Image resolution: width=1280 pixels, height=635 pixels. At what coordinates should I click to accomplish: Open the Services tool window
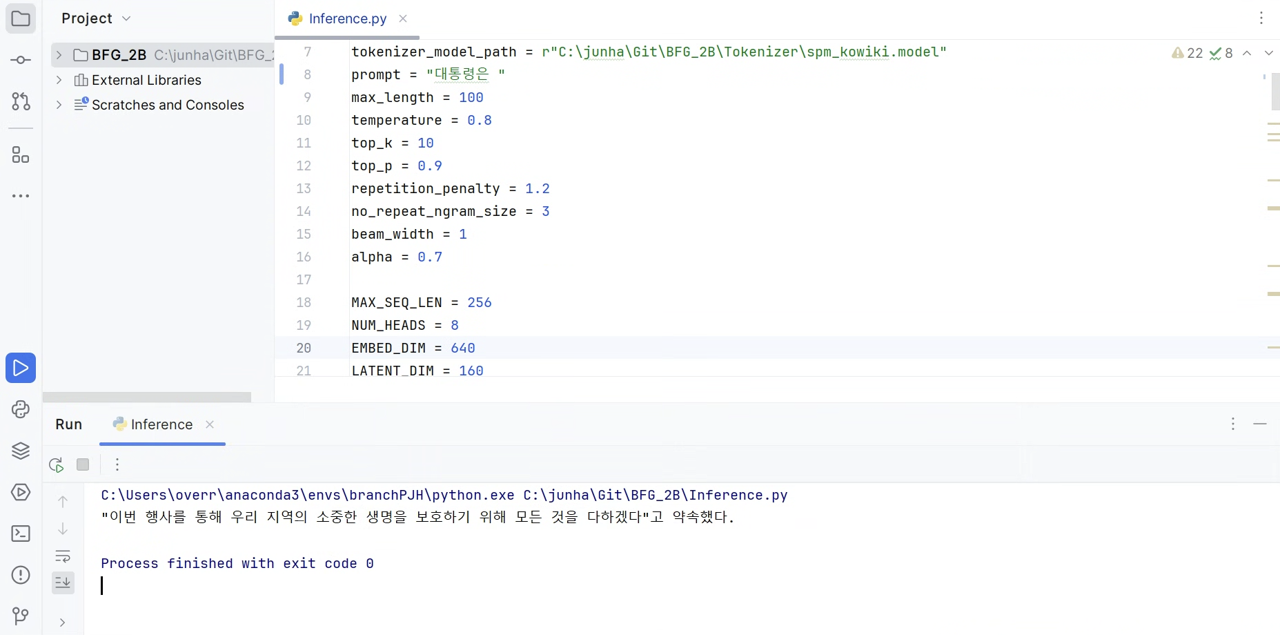click(x=20, y=492)
